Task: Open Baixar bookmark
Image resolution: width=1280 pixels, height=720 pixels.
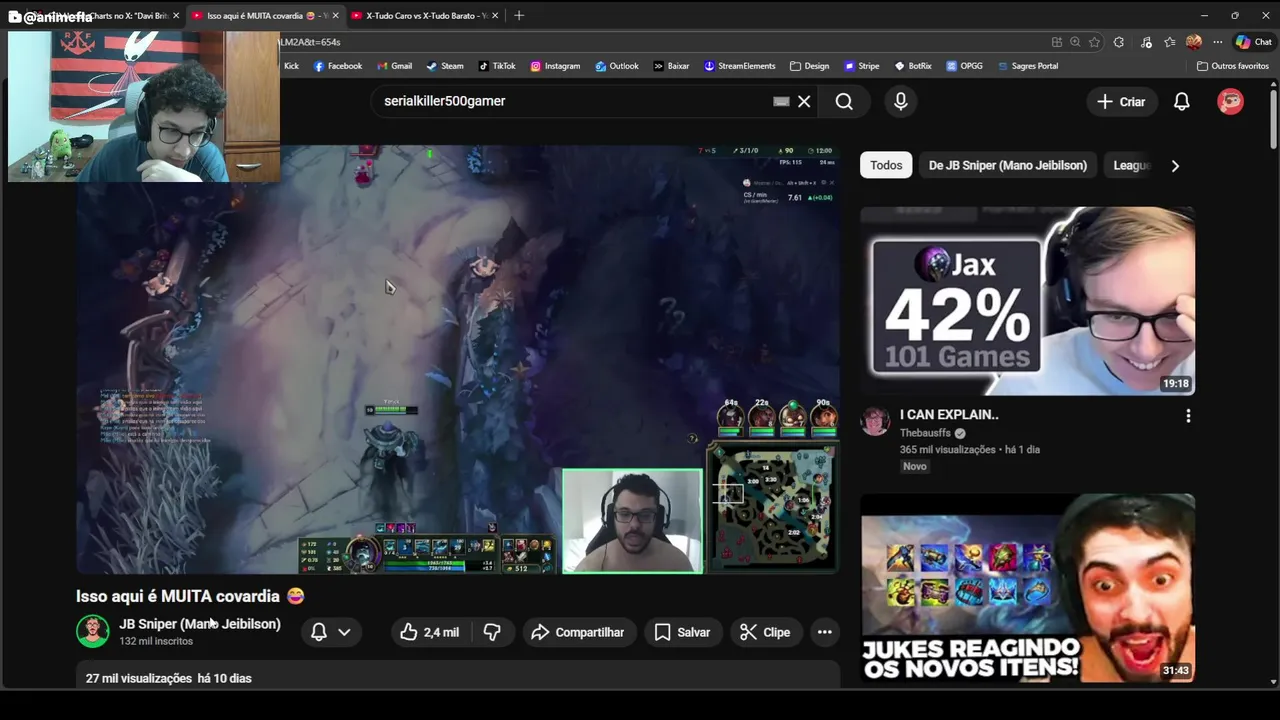Action: pyautogui.click(x=671, y=66)
